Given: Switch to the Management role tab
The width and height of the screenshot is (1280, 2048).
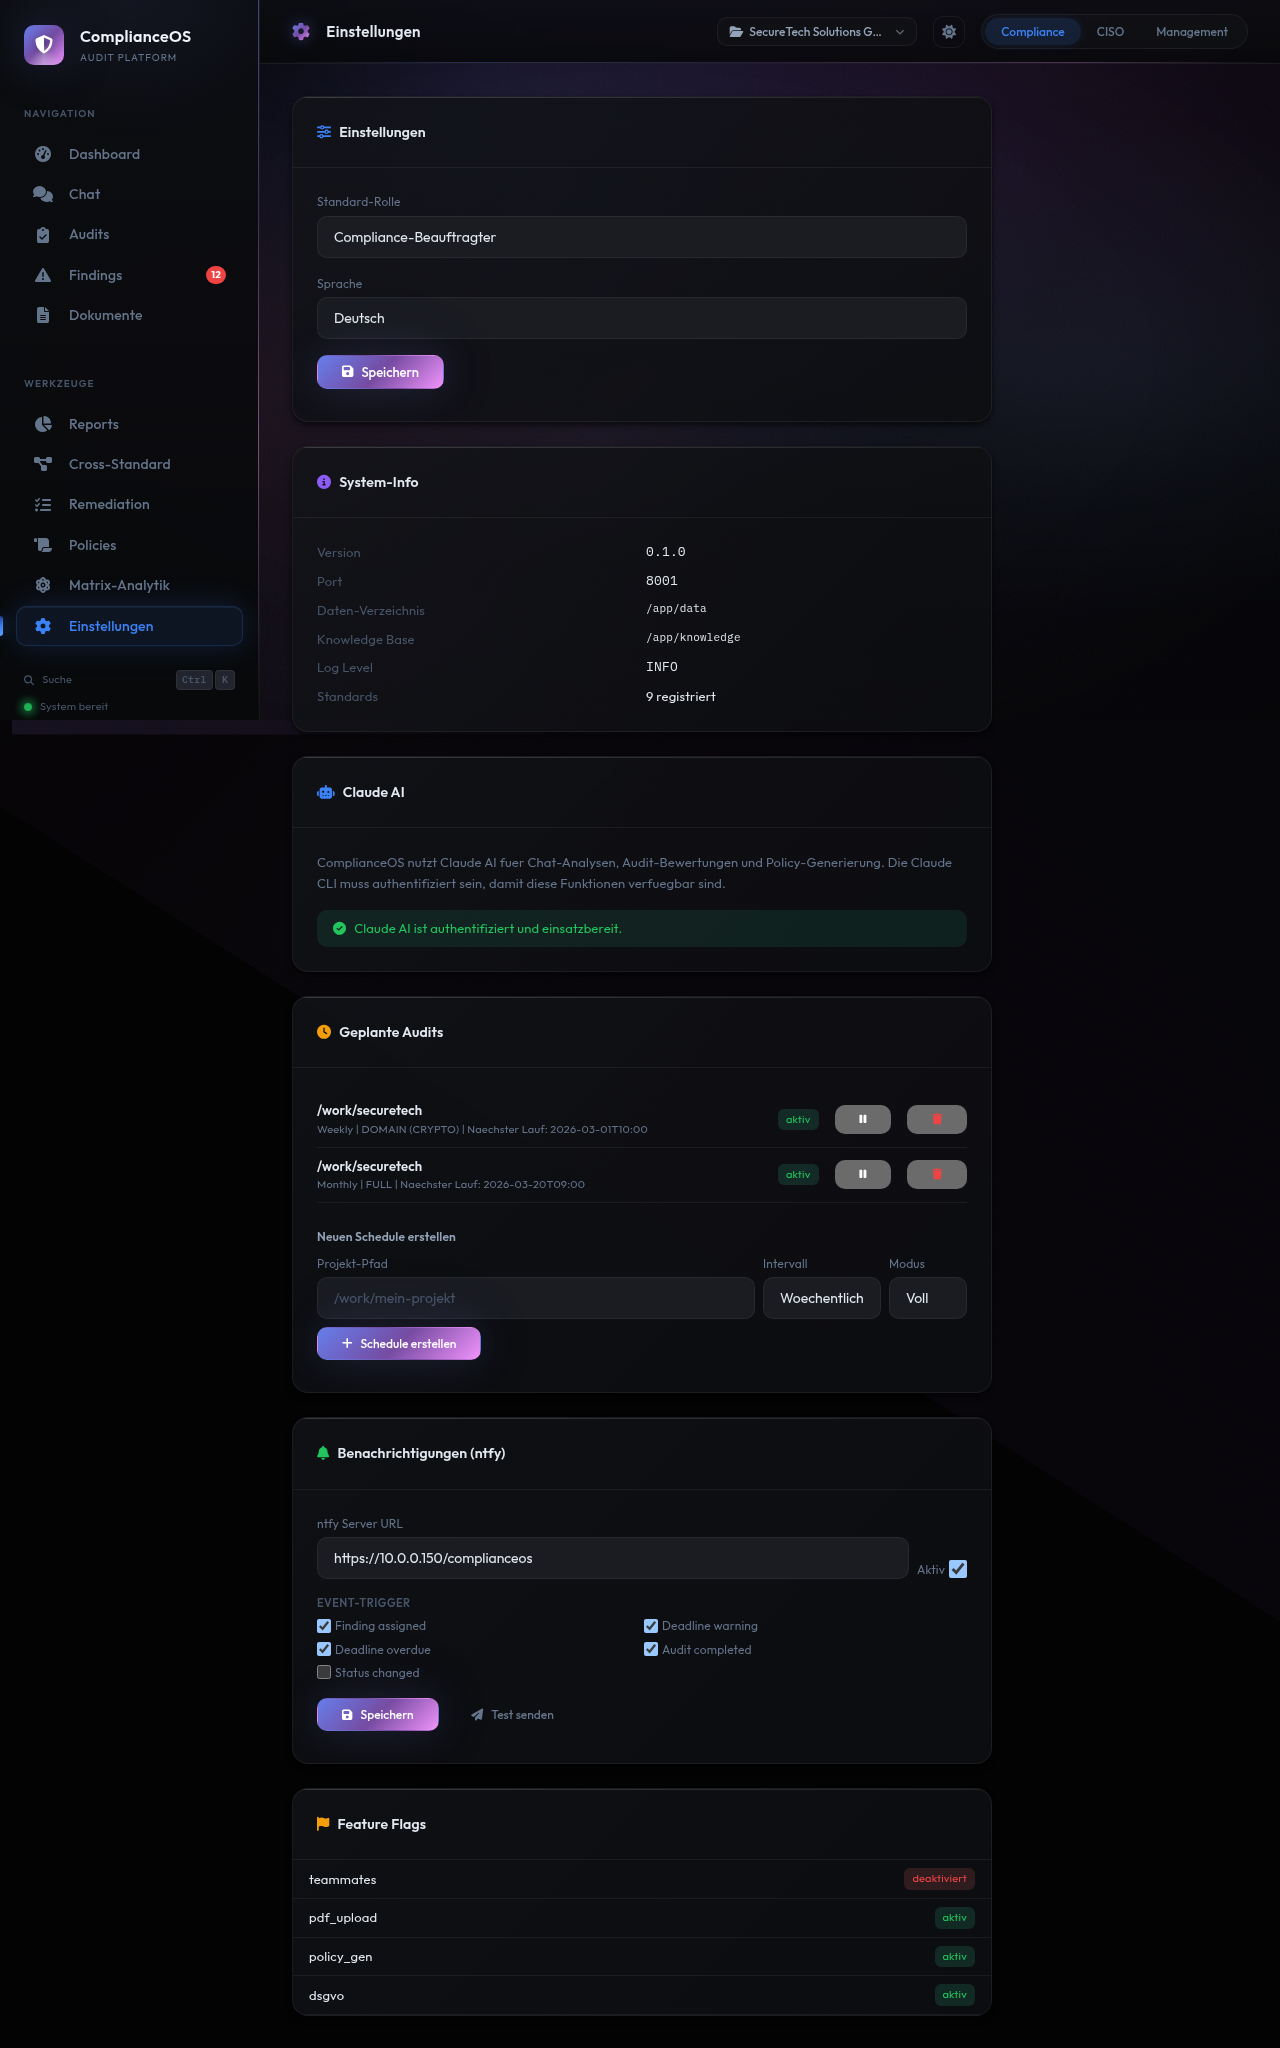Looking at the screenshot, I should [1191, 32].
